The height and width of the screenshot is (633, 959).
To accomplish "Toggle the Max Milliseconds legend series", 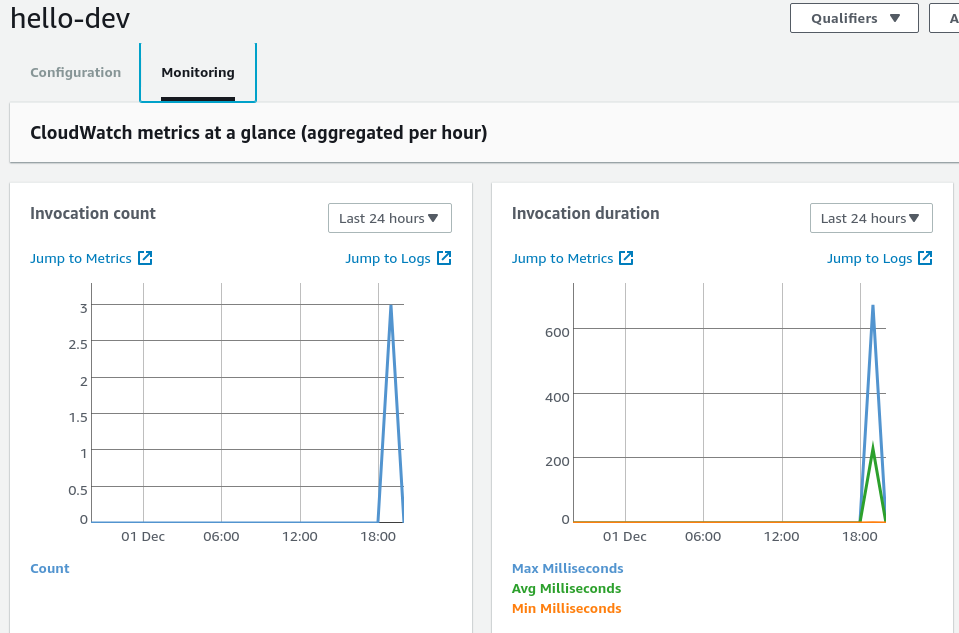I will pyautogui.click(x=567, y=568).
